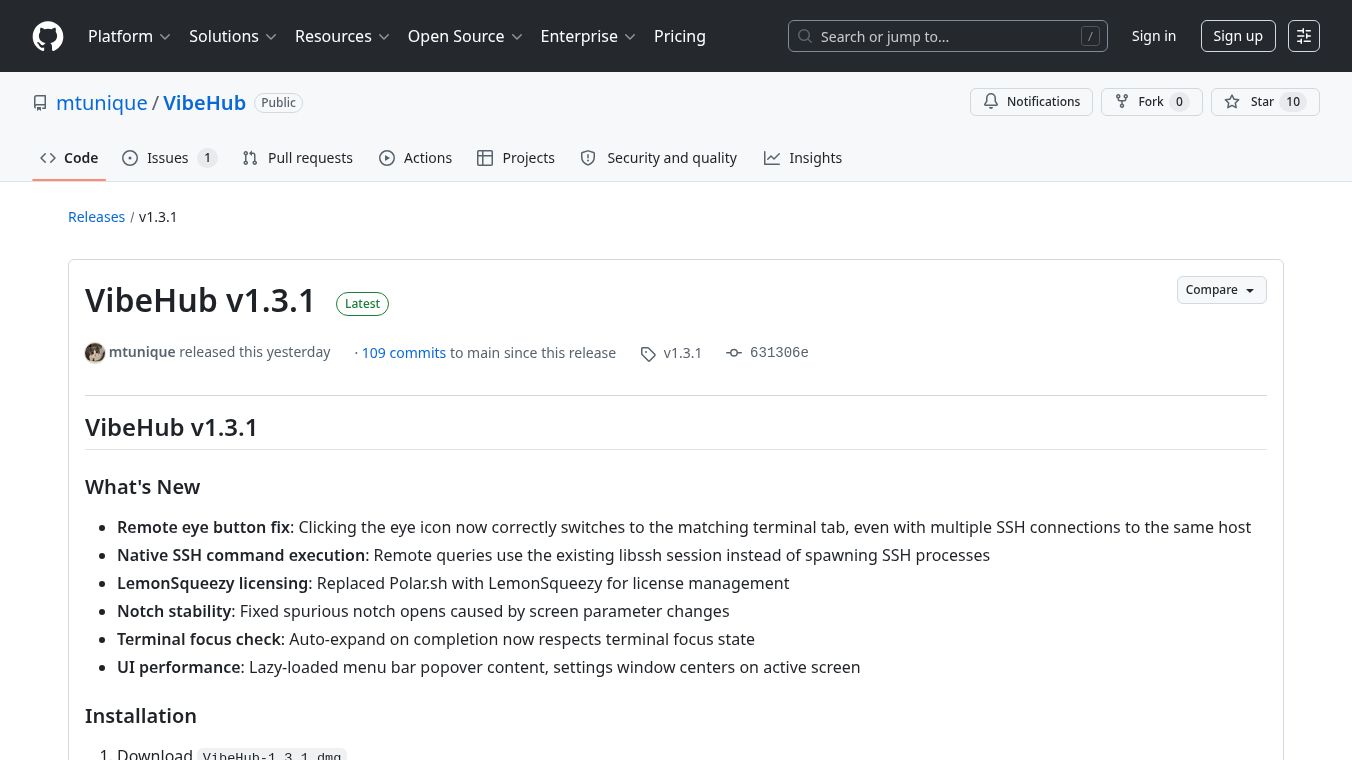Switch to the Actions tab
Screen dimensions: 1352x760
click(416, 158)
